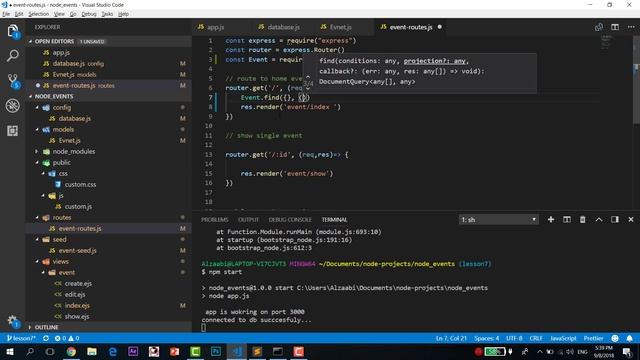Switch to the Output panel tab
The image size is (640, 360).
[x=248, y=220]
